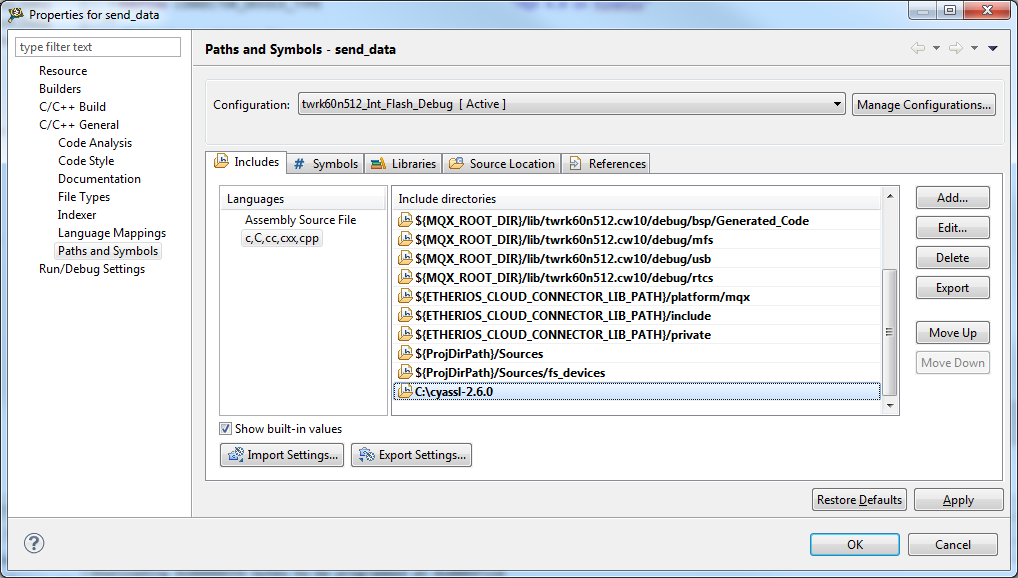Click the folder icon beside C:\cyassl-2.6.0
The height and width of the screenshot is (578, 1018).
click(405, 392)
